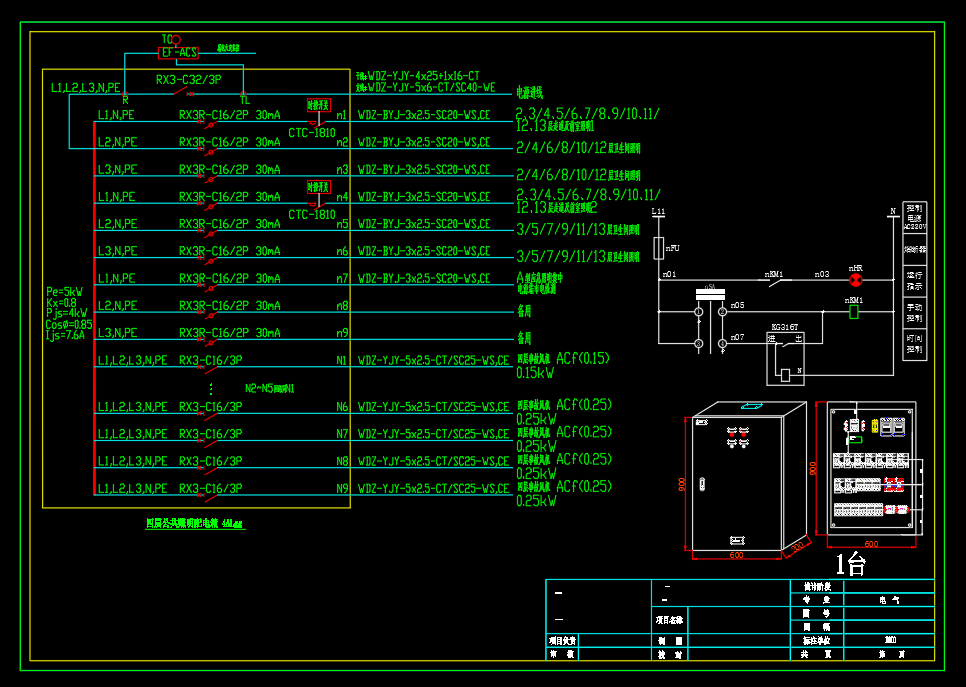Click circuit number n5
The height and width of the screenshot is (687, 966).
pos(342,224)
